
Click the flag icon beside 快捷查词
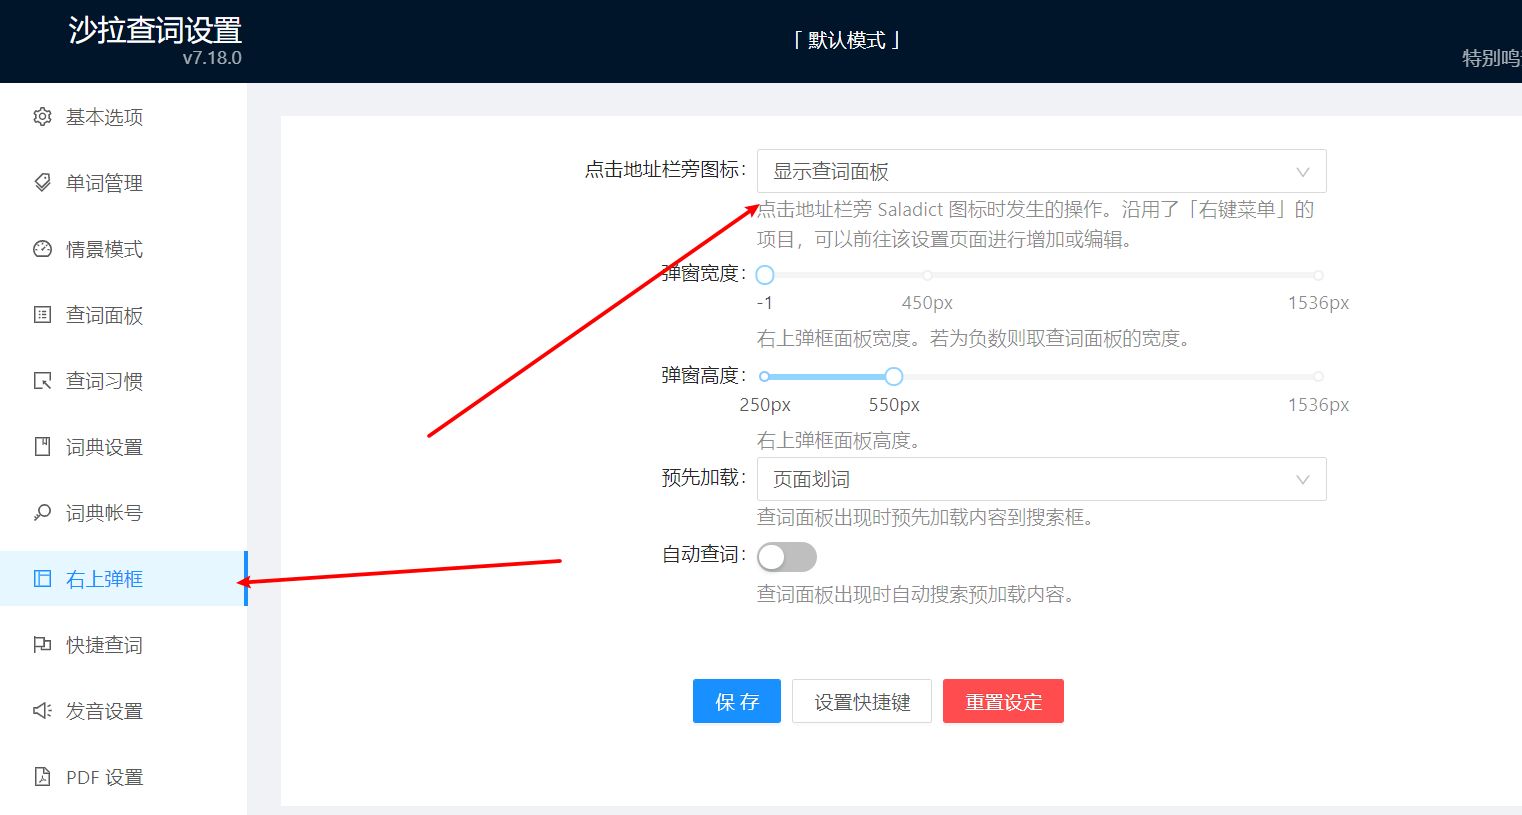coord(42,645)
